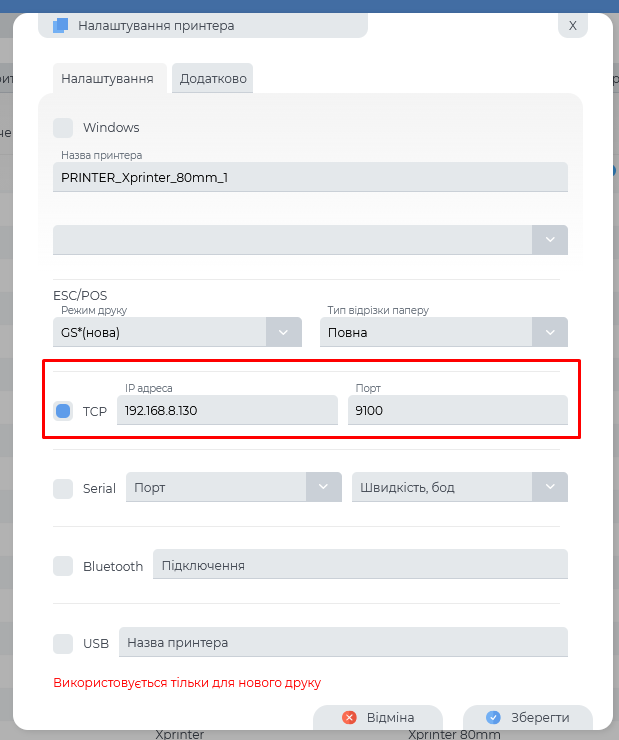
Task: Click the IP адреса field
Action: coord(227,410)
